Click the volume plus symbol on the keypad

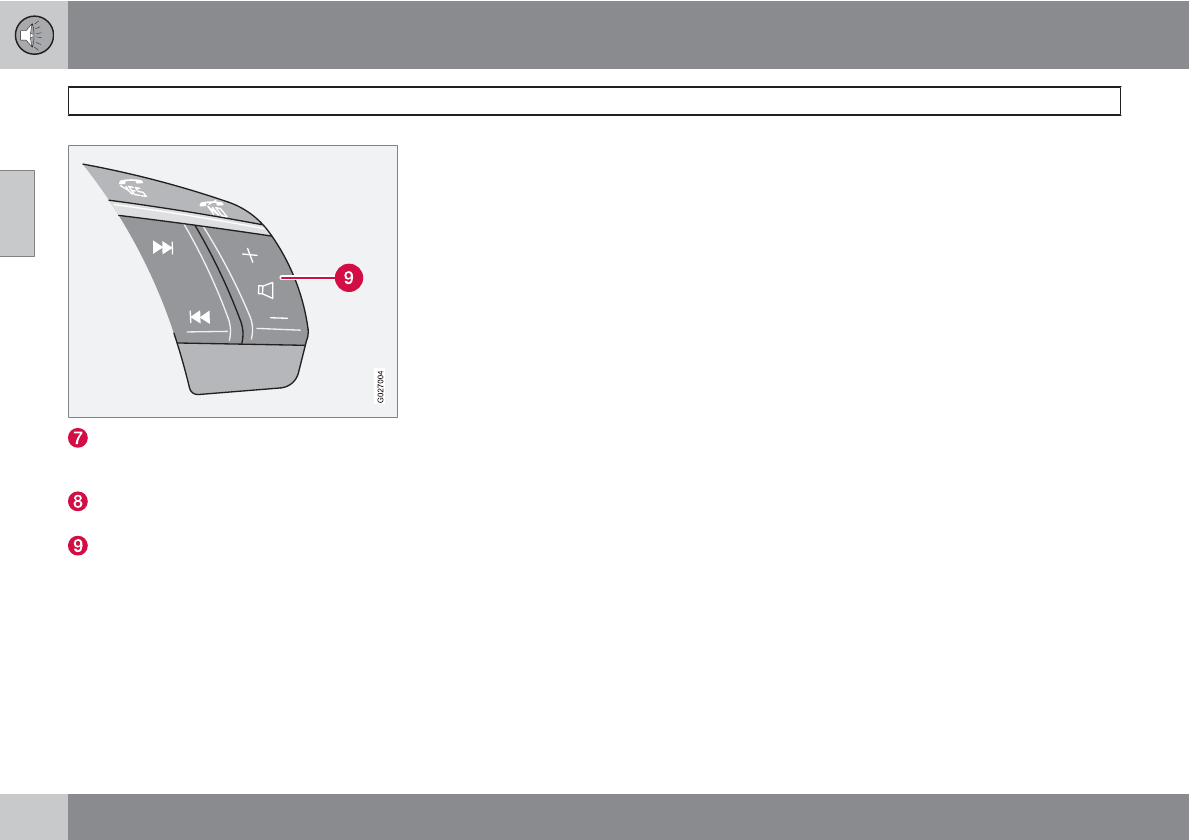point(250,255)
